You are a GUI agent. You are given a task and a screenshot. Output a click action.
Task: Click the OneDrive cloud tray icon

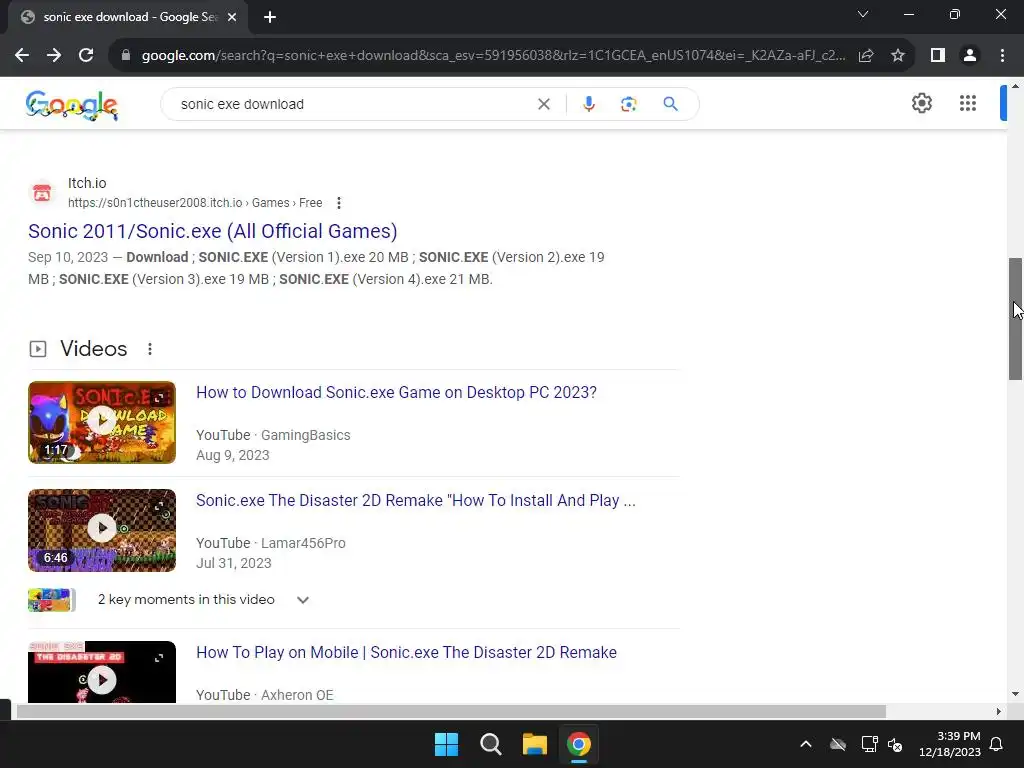838,744
